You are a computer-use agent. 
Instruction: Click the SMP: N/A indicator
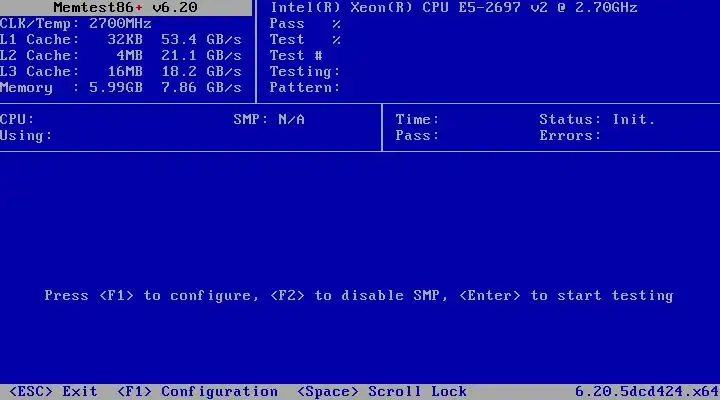coord(269,119)
